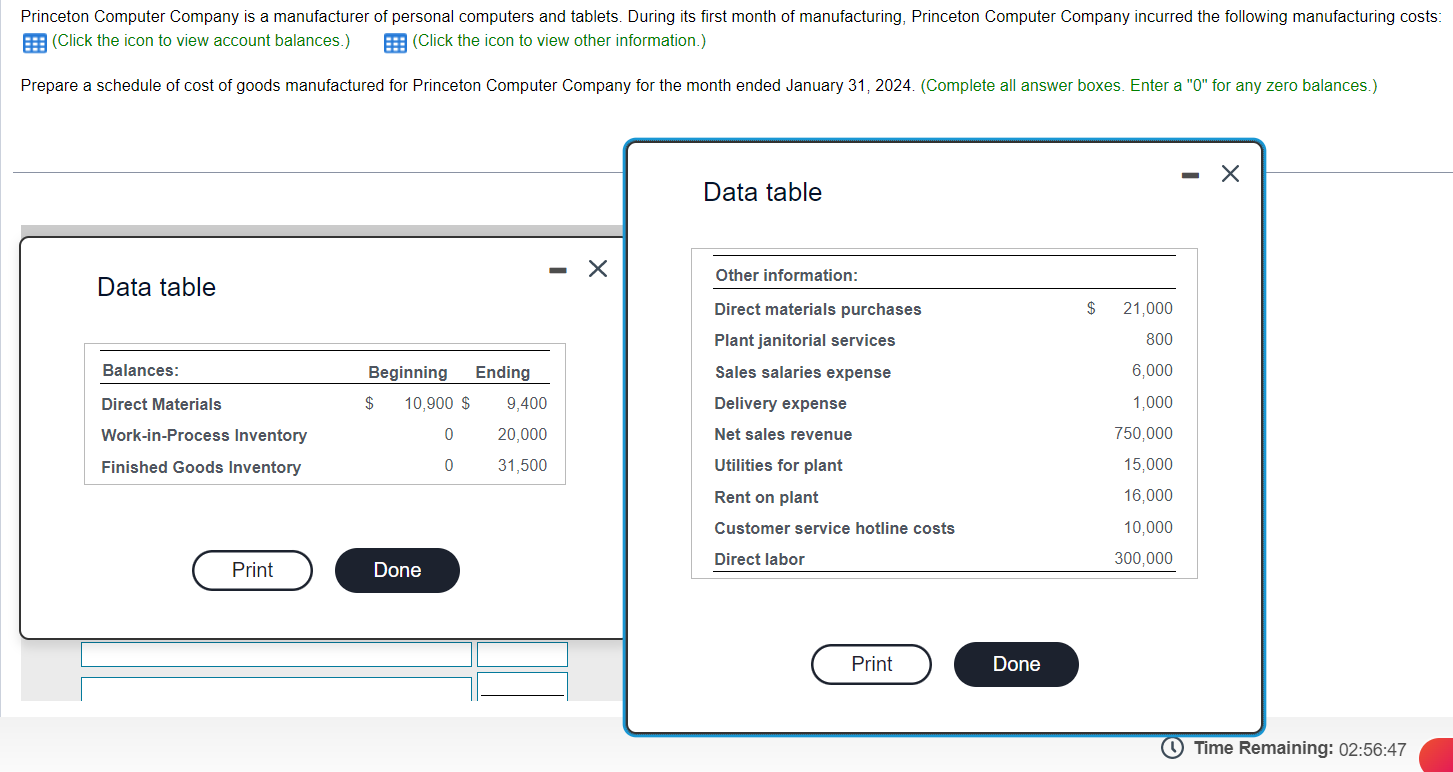Viewport: 1453px width, 772px height.
Task: Click Print in the Other information dialog
Action: click(871, 664)
